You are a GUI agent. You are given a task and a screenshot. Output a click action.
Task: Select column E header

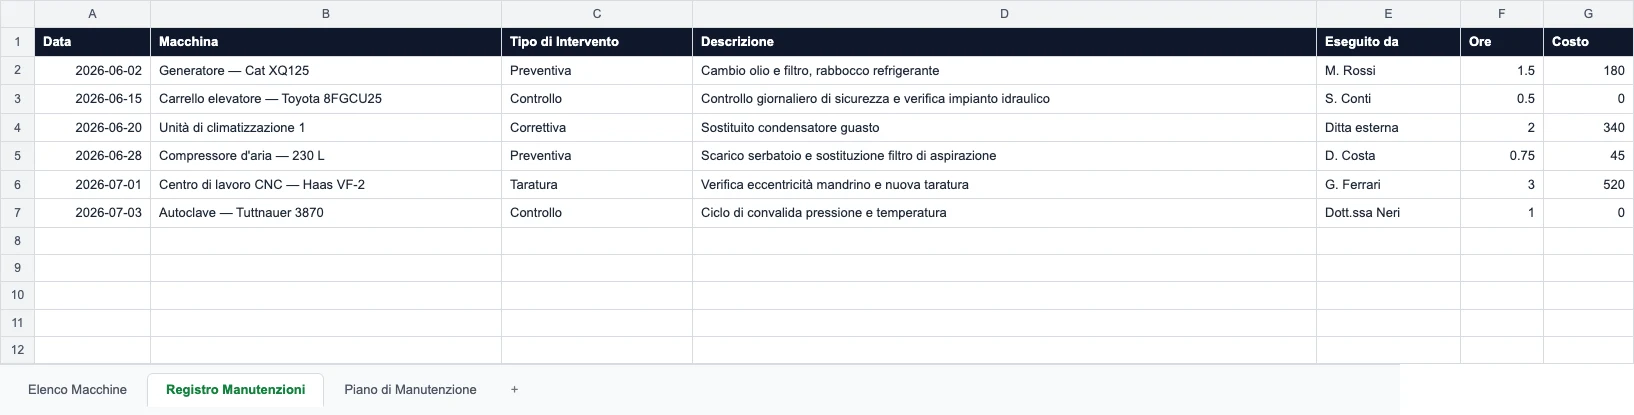[x=1389, y=14]
